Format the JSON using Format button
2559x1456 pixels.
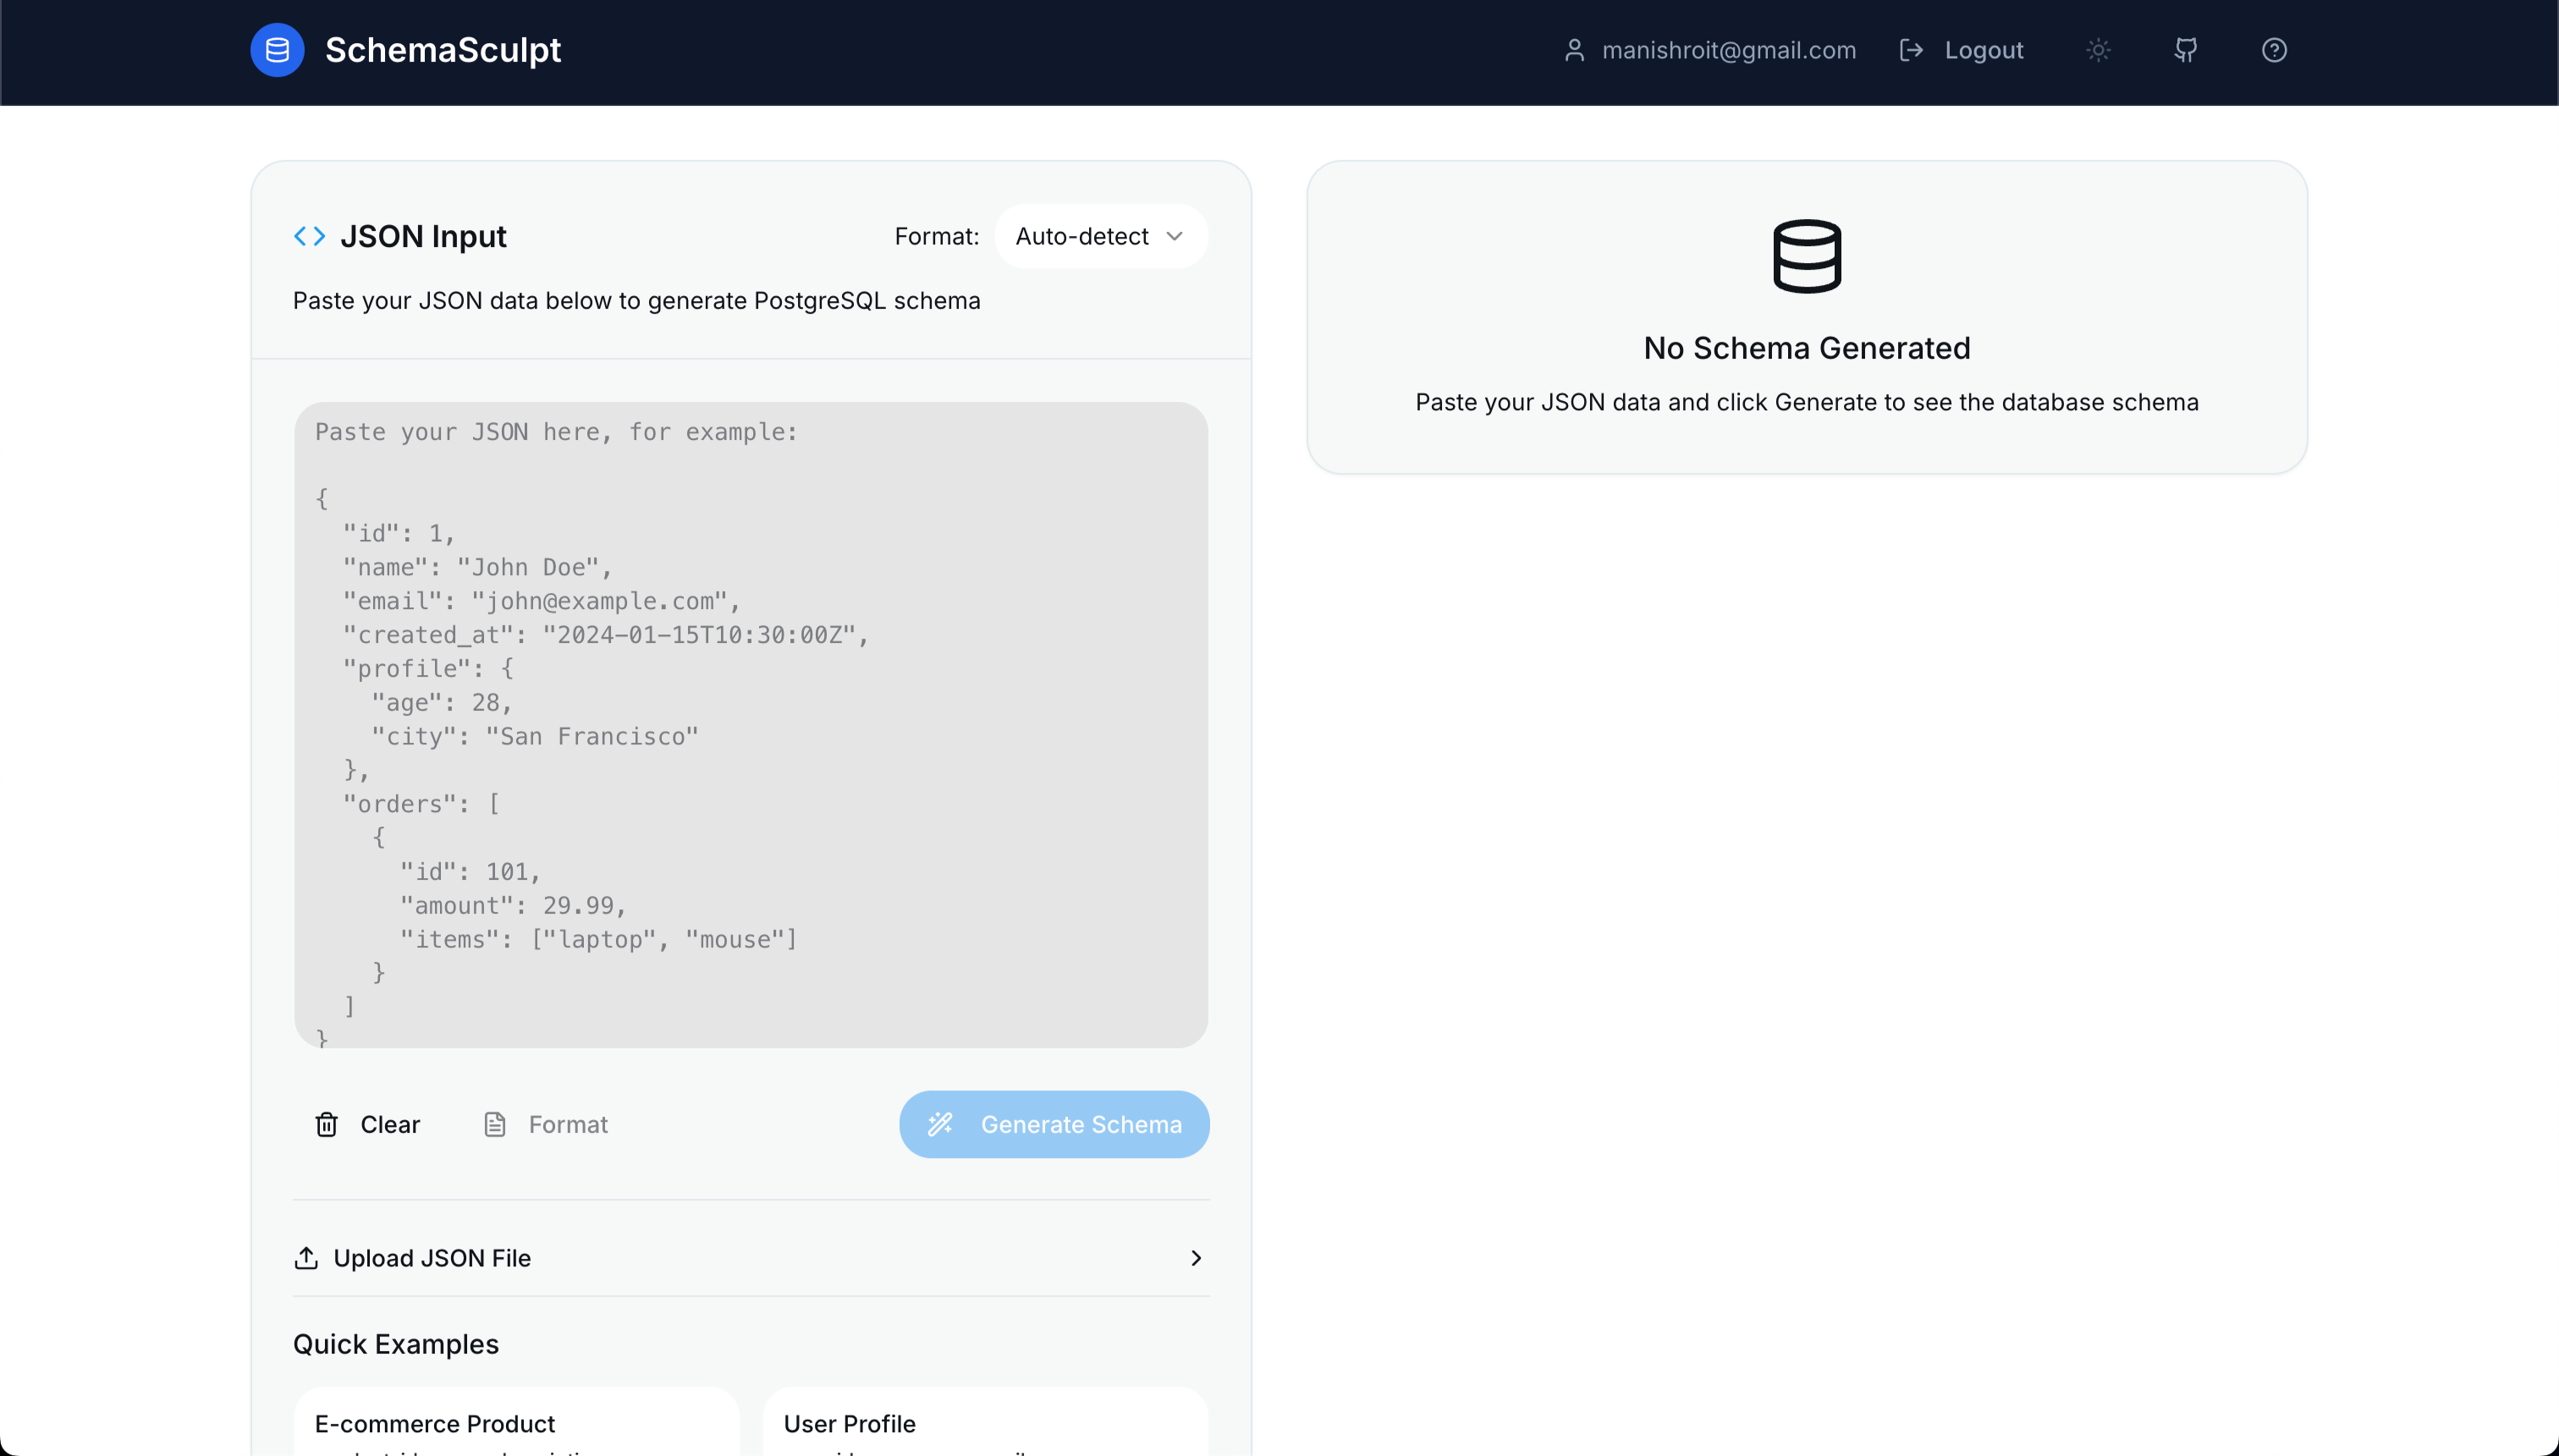[x=546, y=1124]
